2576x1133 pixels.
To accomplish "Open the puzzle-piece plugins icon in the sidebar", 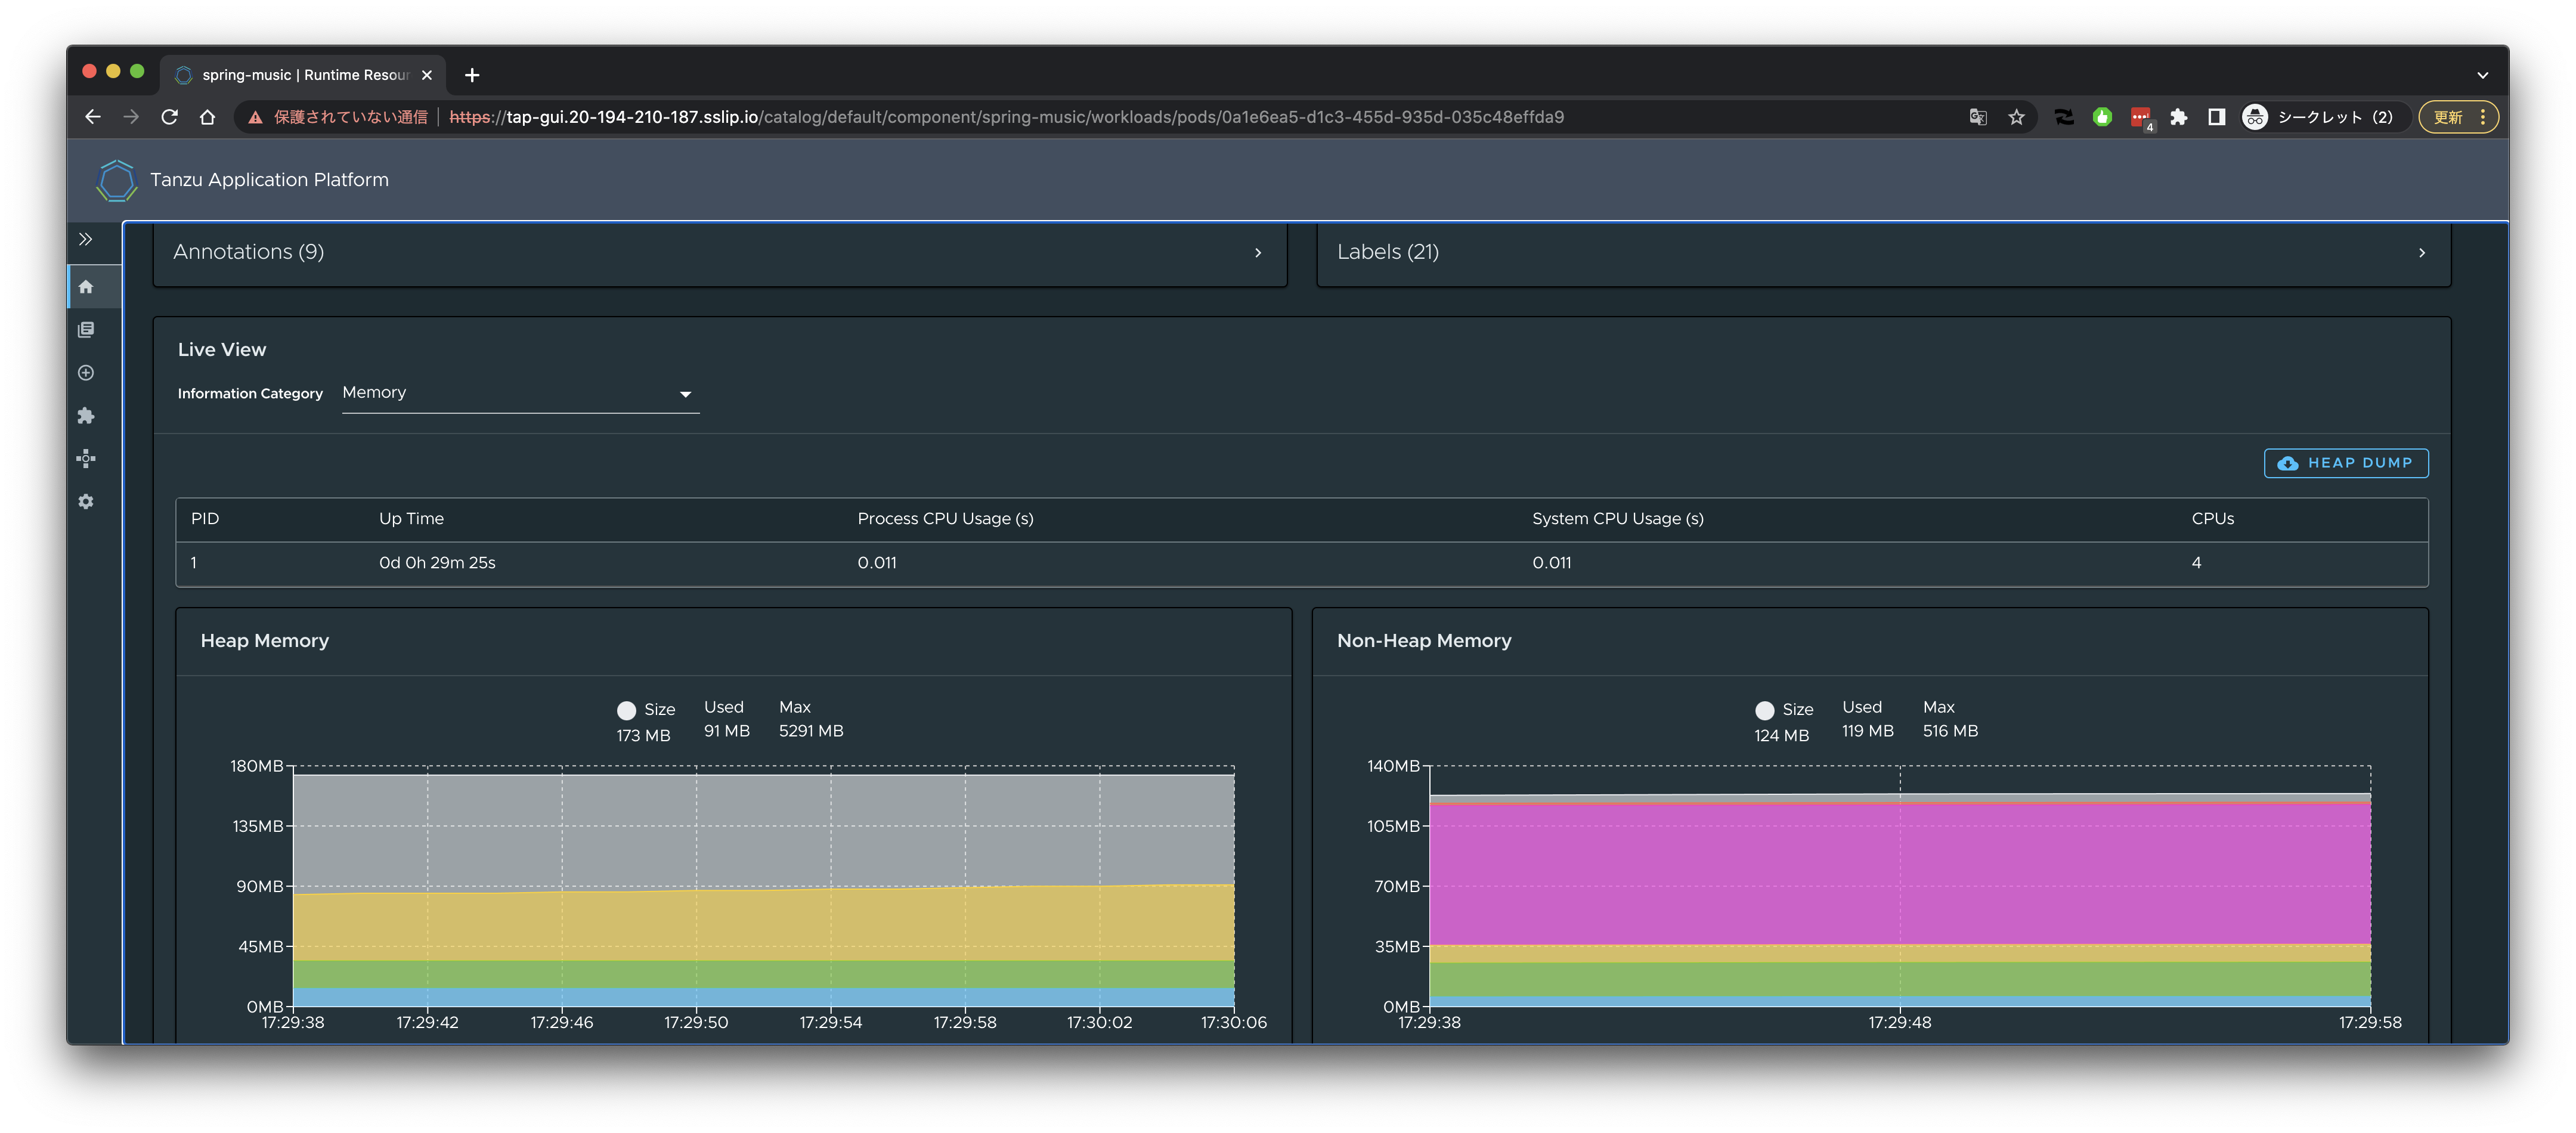I will (86, 415).
